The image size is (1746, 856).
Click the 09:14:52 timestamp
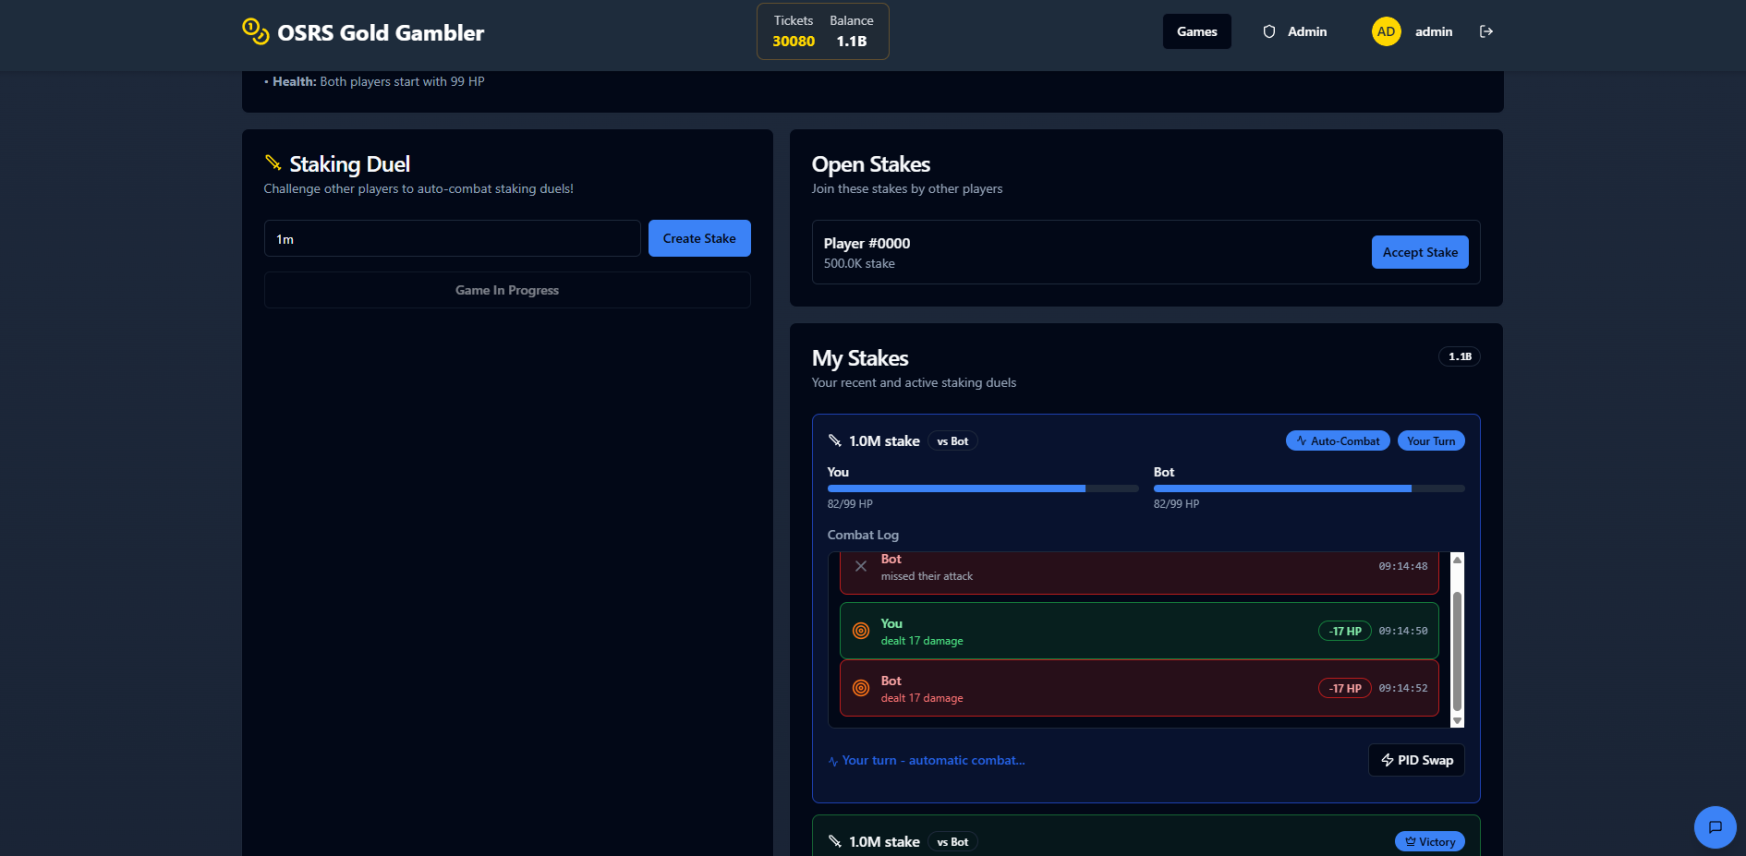pos(1403,688)
